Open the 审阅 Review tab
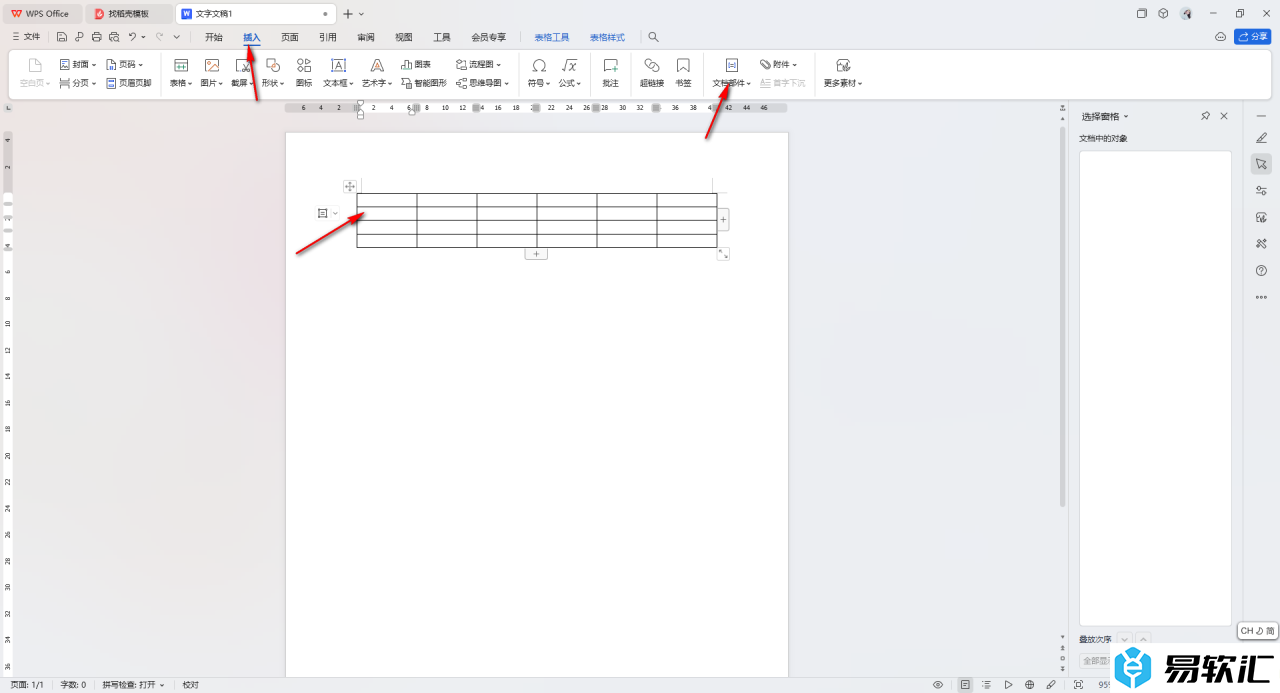This screenshot has height=693, width=1280. [366, 37]
